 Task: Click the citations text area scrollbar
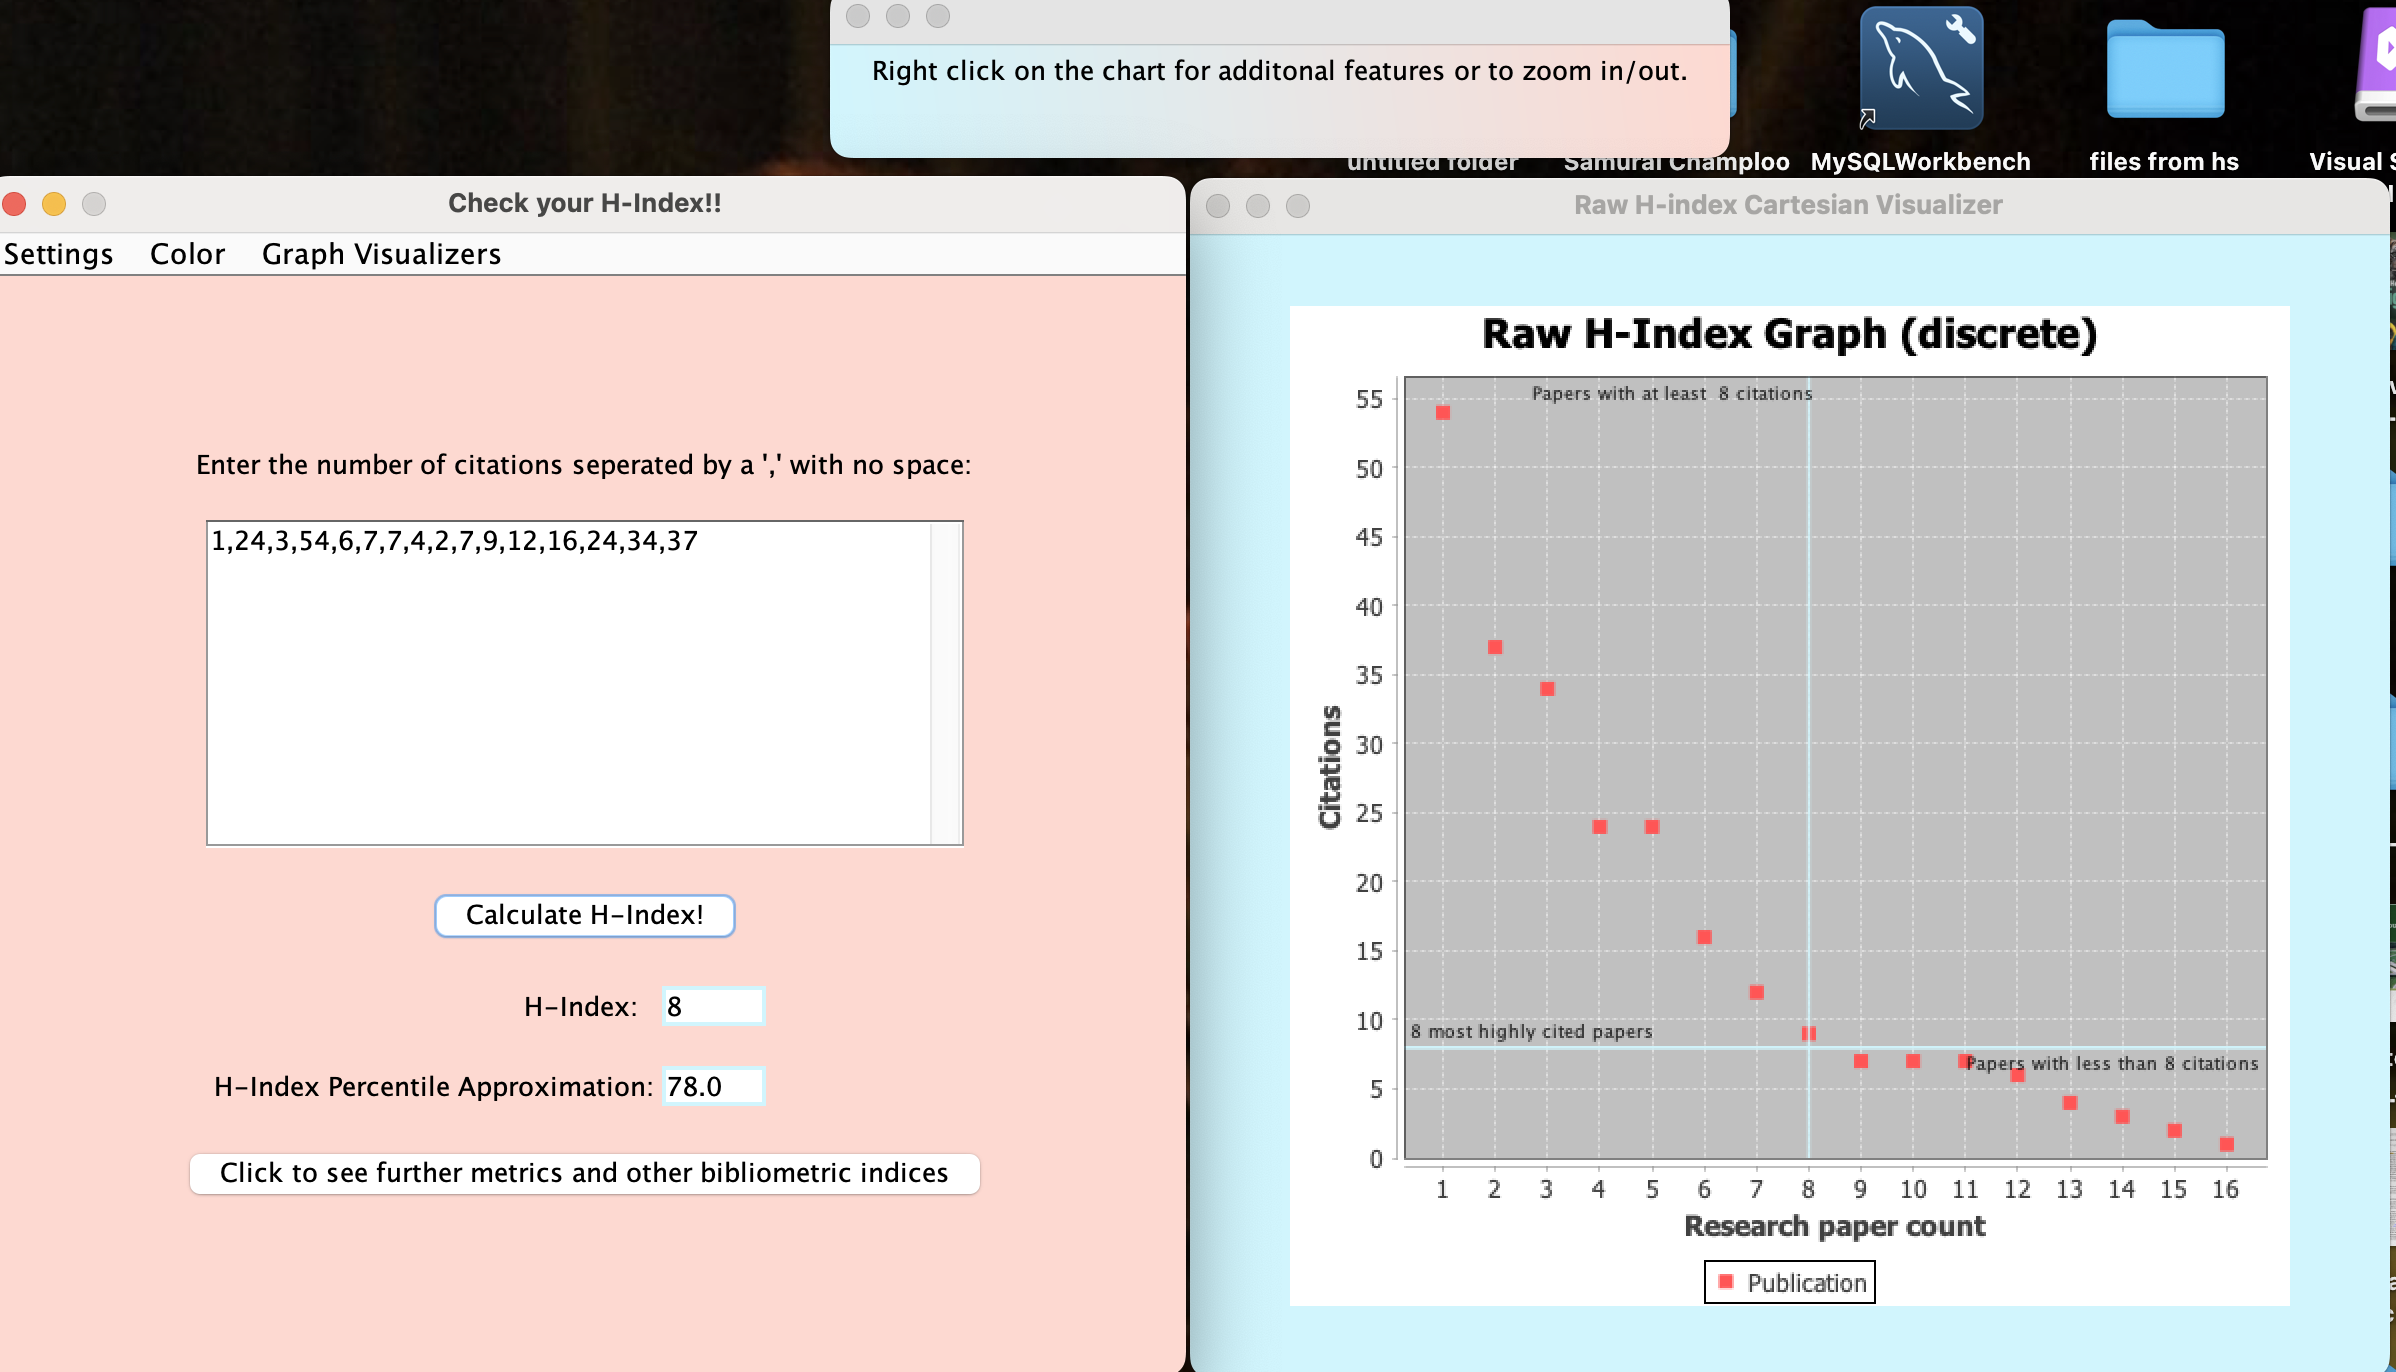[x=945, y=682]
